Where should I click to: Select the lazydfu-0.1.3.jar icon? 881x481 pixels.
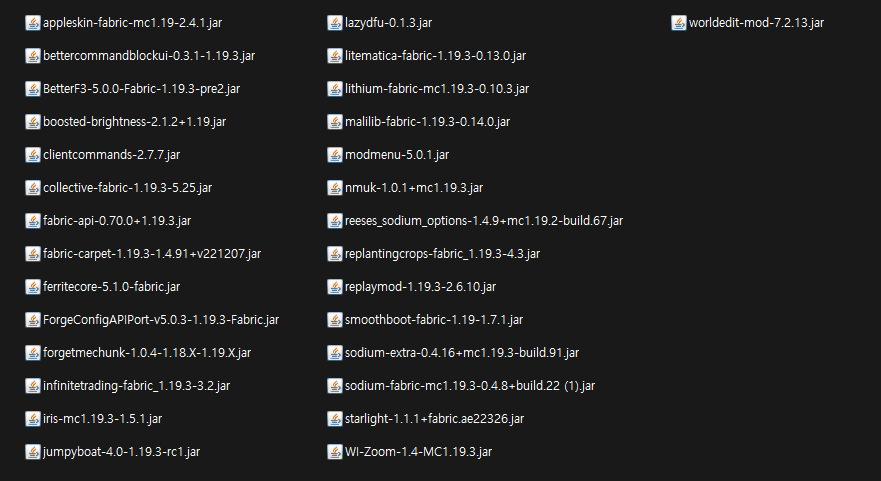tap(335, 23)
